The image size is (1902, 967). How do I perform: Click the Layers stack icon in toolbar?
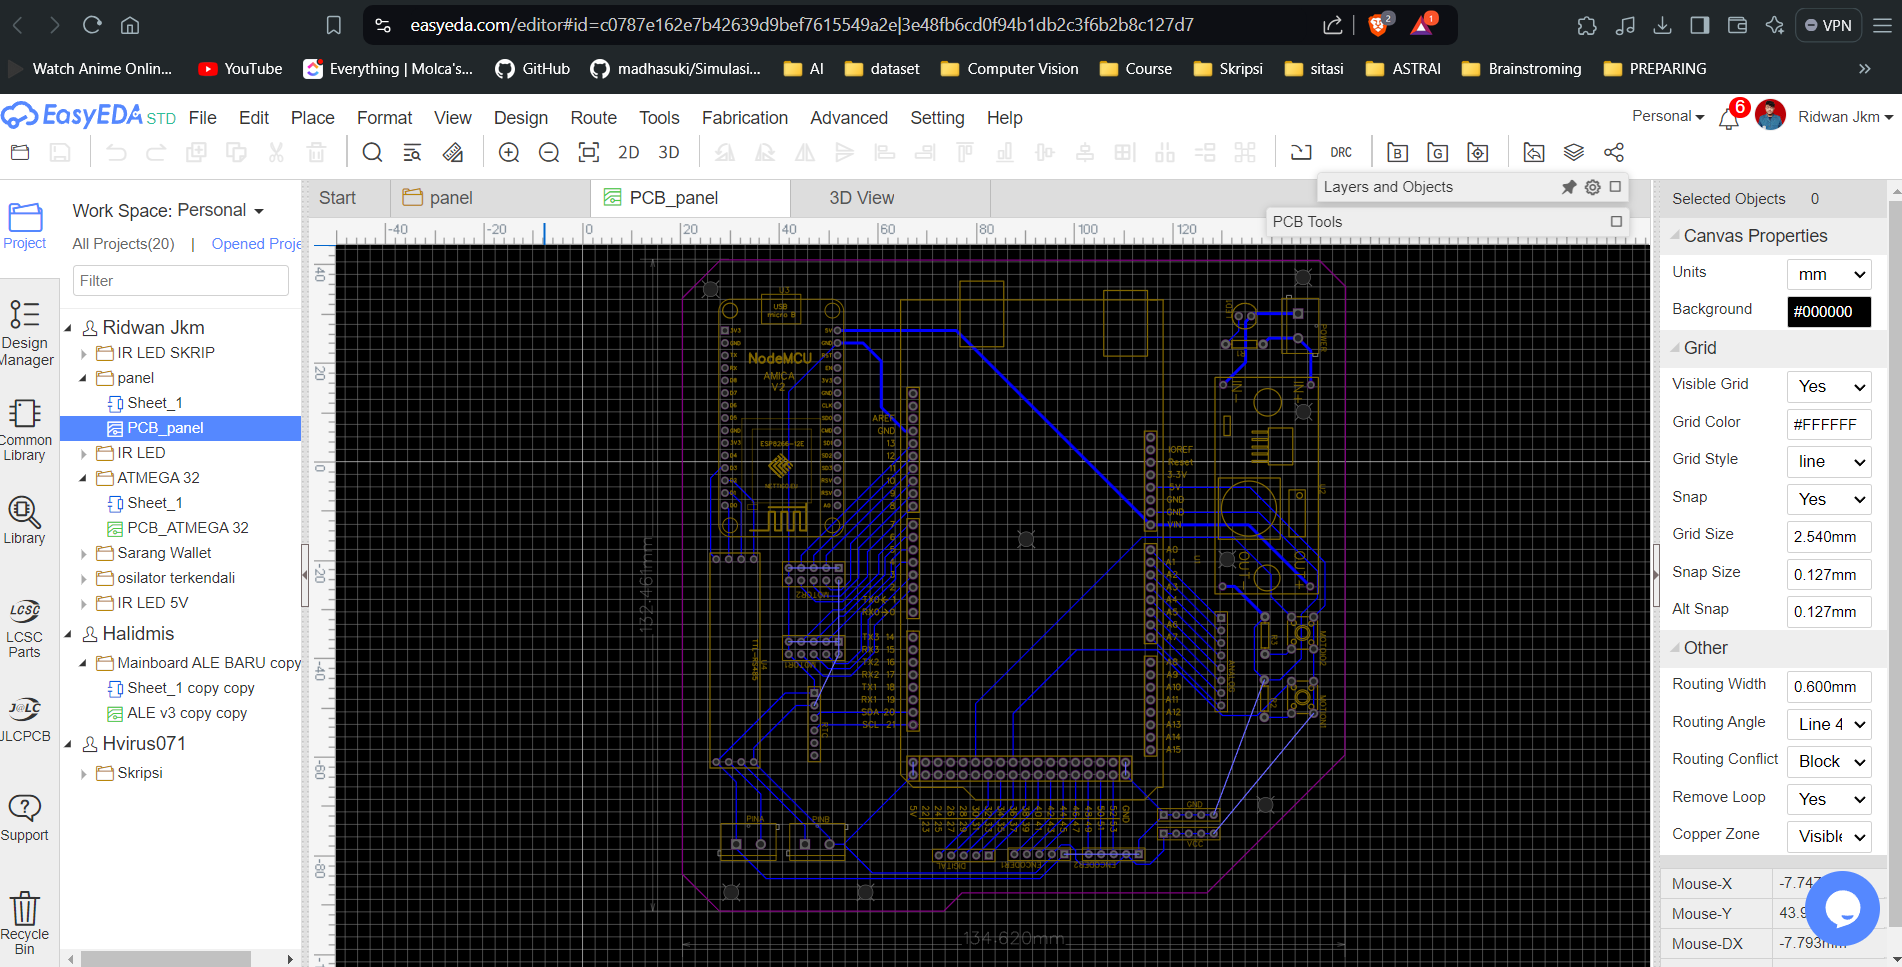coord(1574,152)
